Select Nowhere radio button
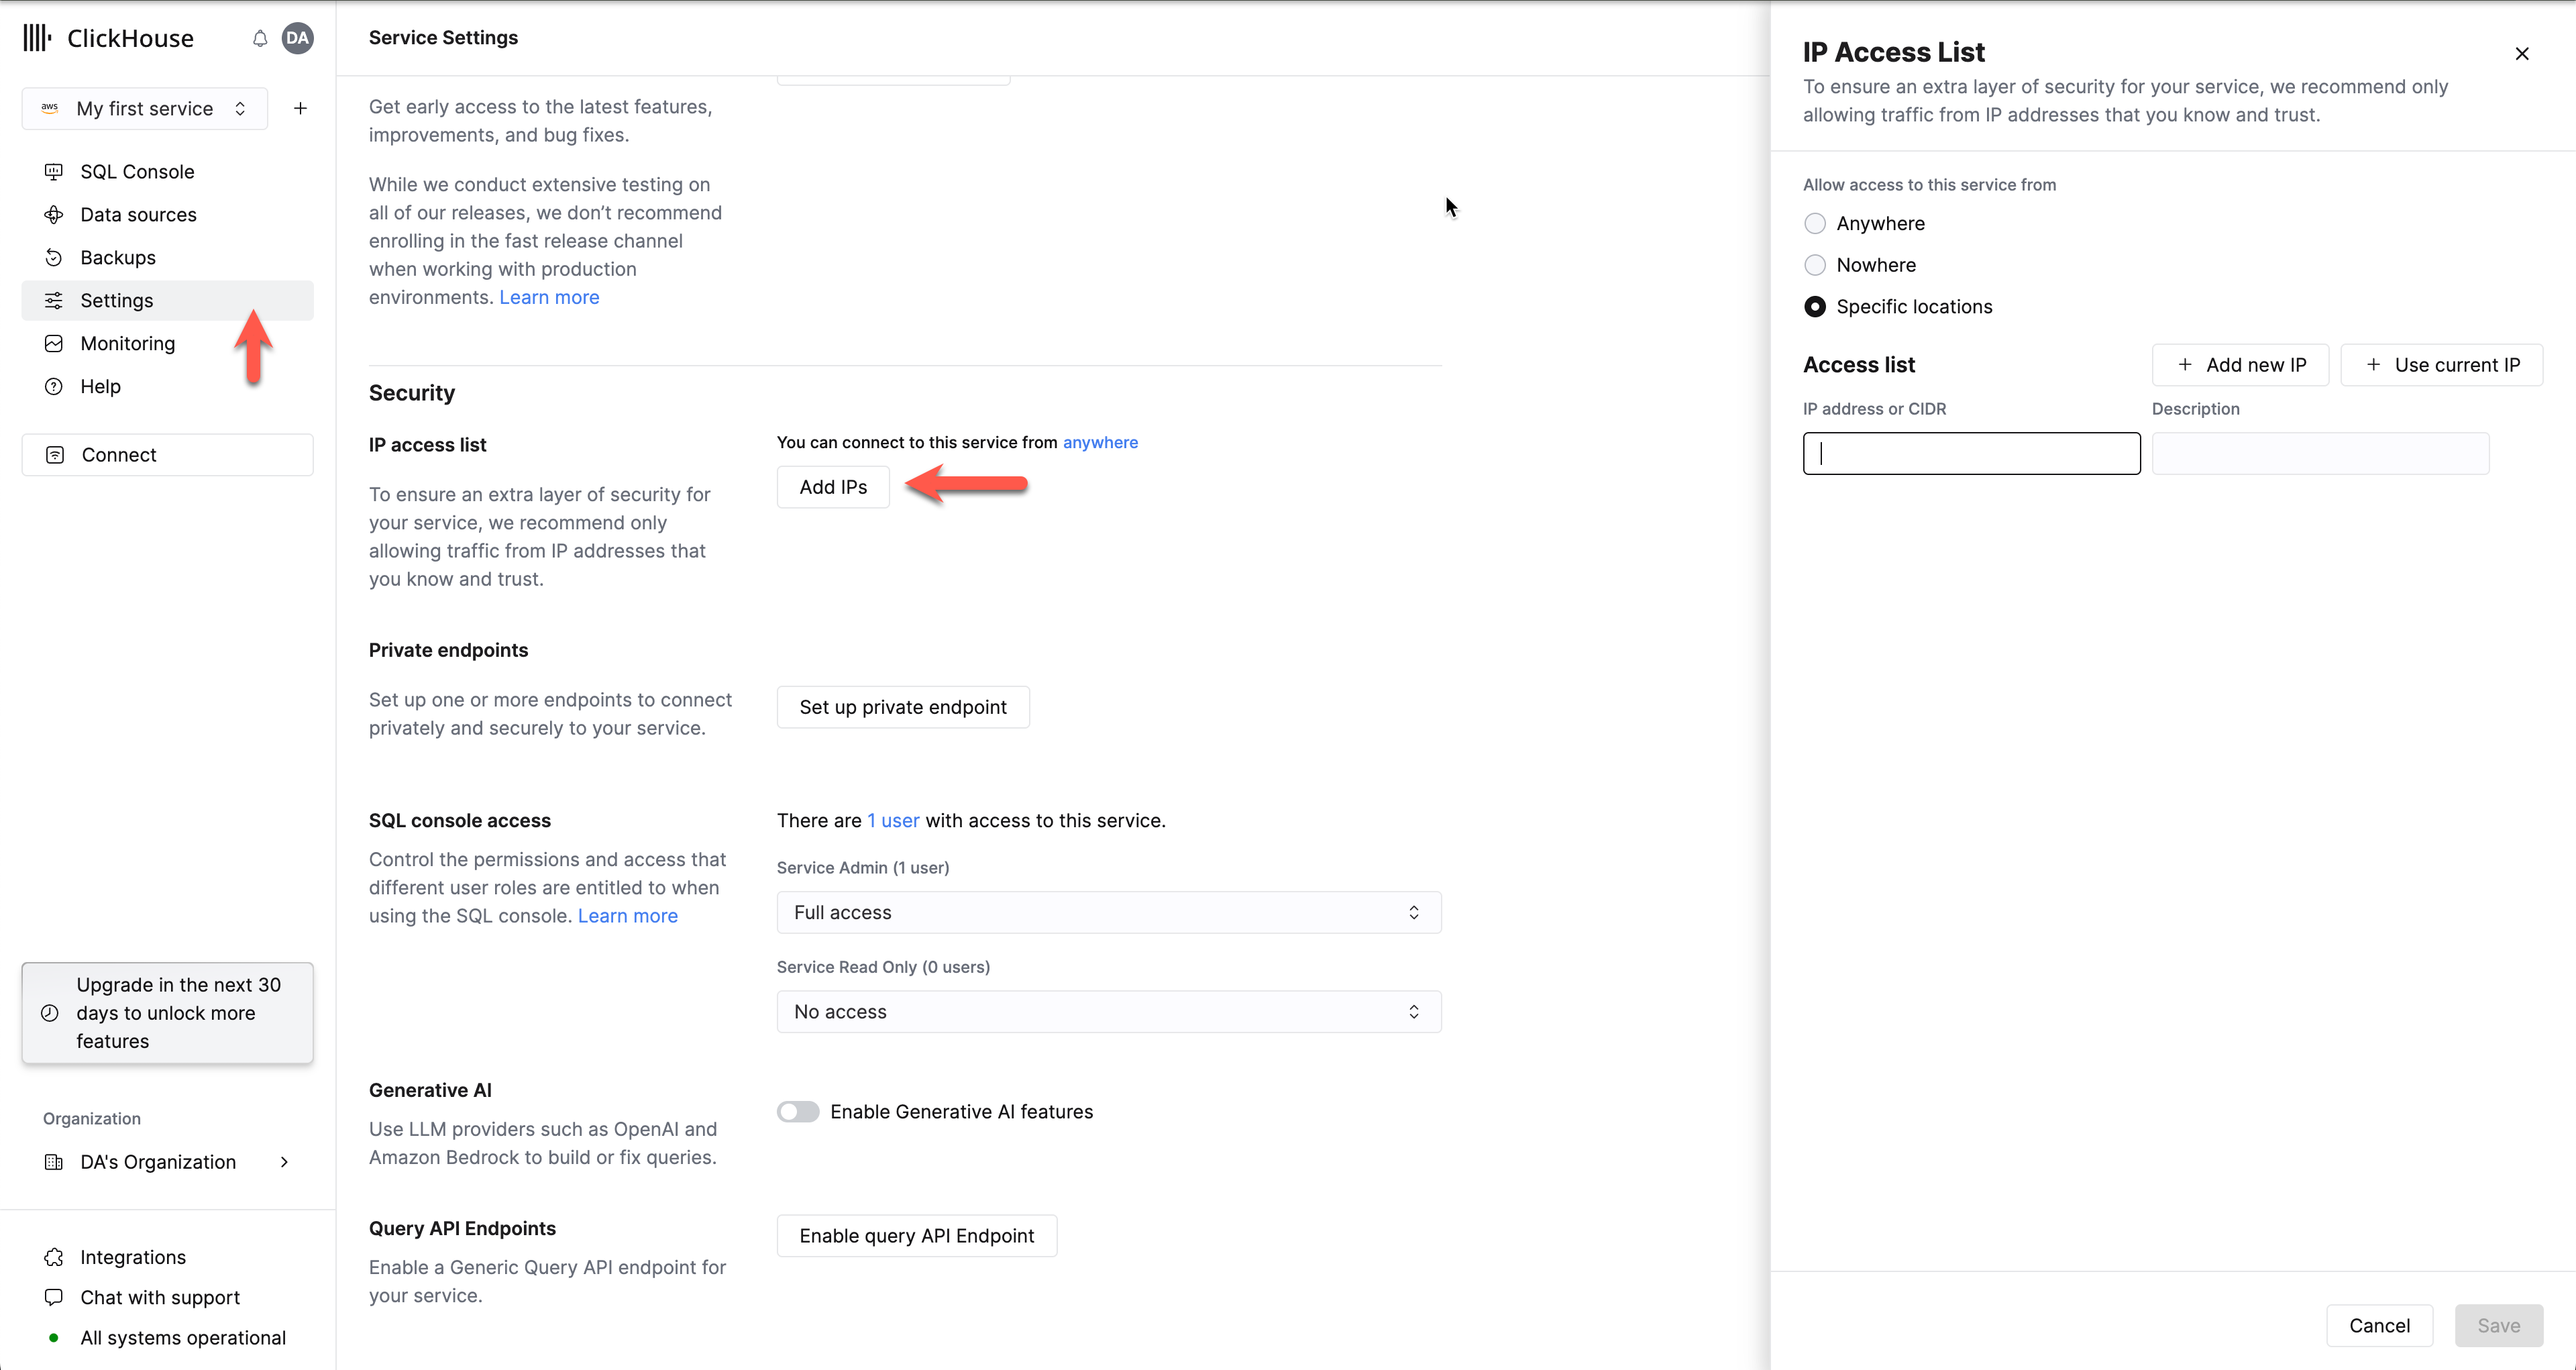 pos(1815,264)
